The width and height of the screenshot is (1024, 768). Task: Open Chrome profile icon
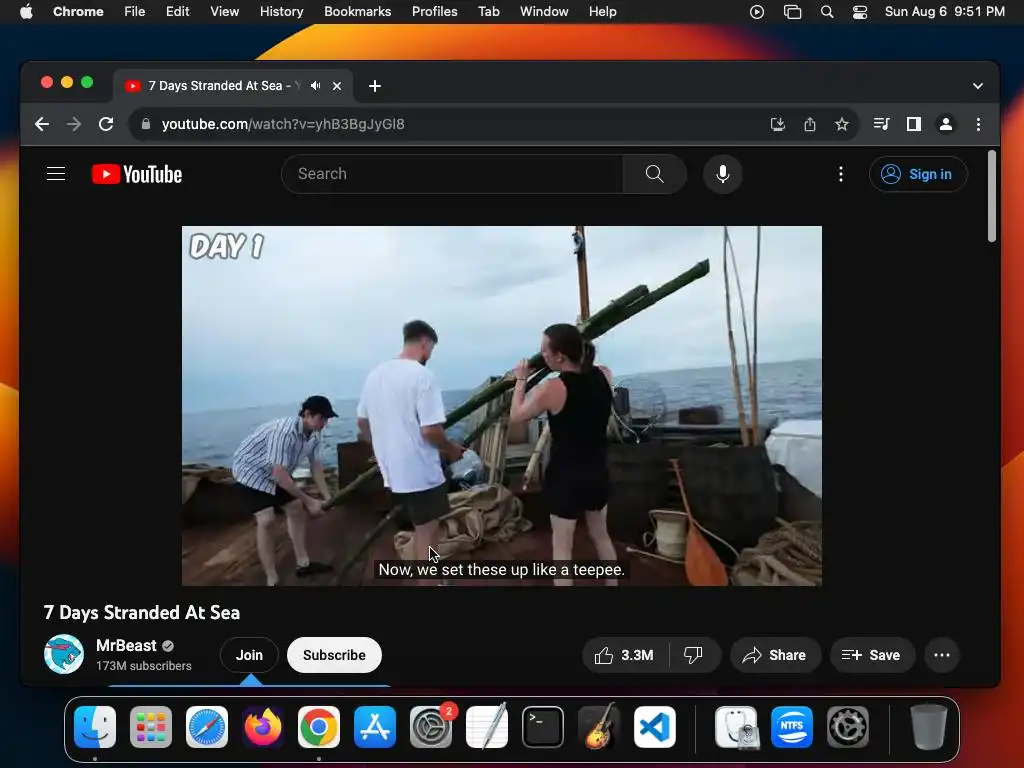pyautogui.click(x=946, y=124)
